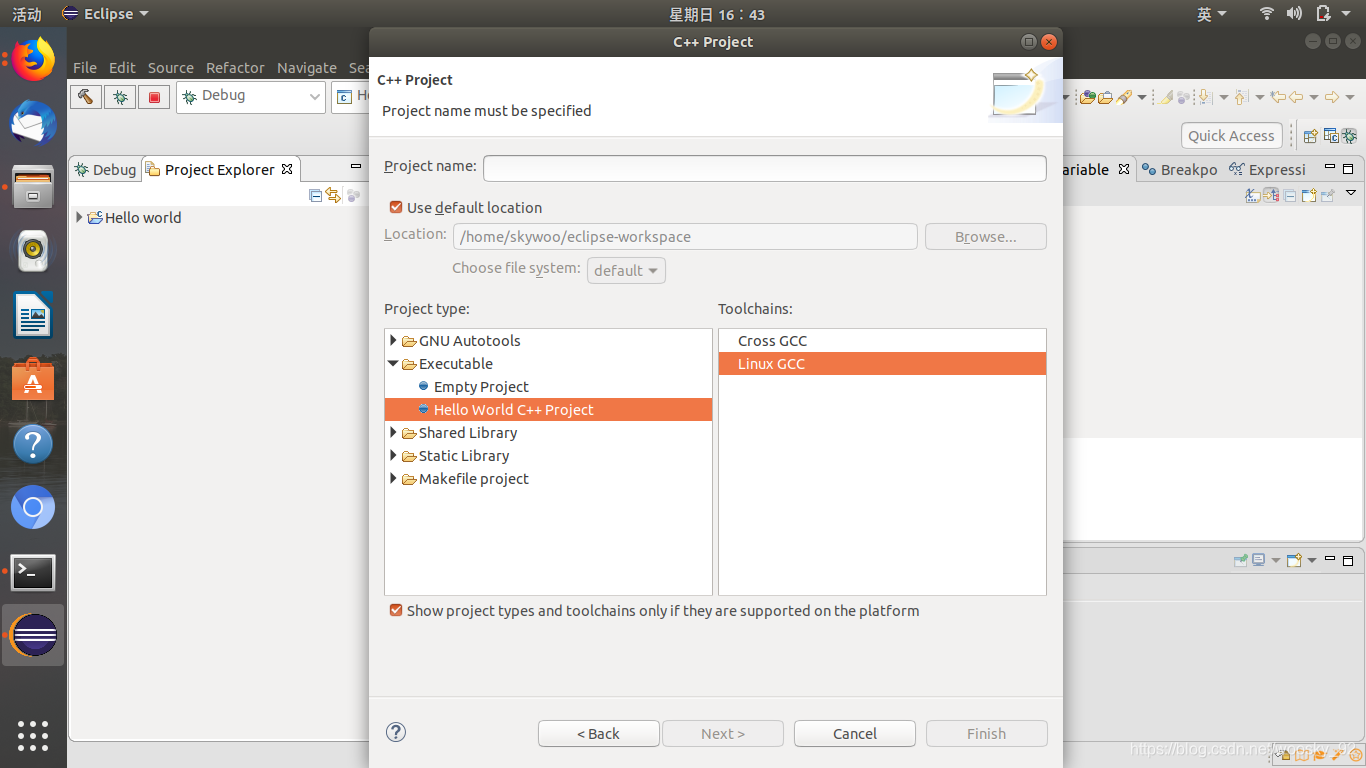The width and height of the screenshot is (1366, 768).
Task: Click the Back navigation arrow
Action: 1296,97
